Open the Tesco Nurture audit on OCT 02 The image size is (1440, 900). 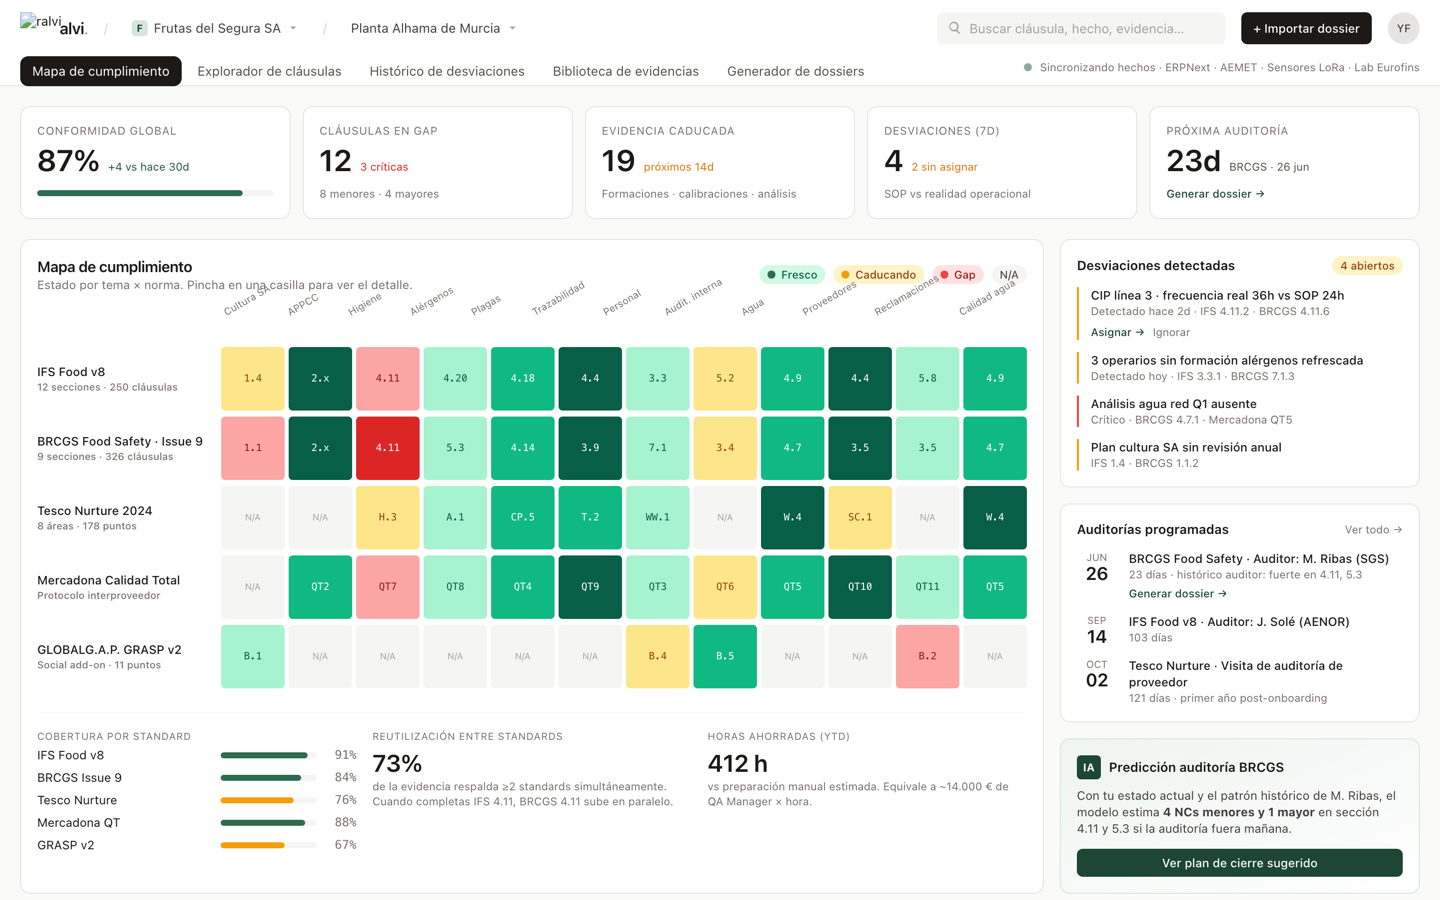pyautogui.click(x=1240, y=682)
